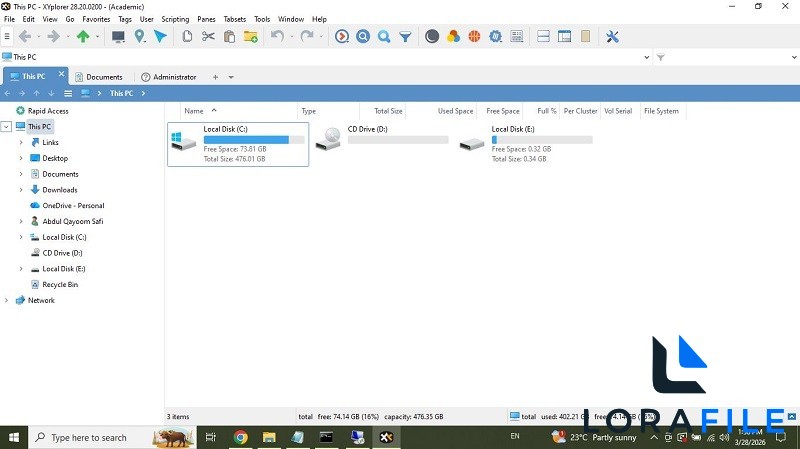Click the blue gear badge toolbar icon
The image size is (800, 449).
coord(495,36)
